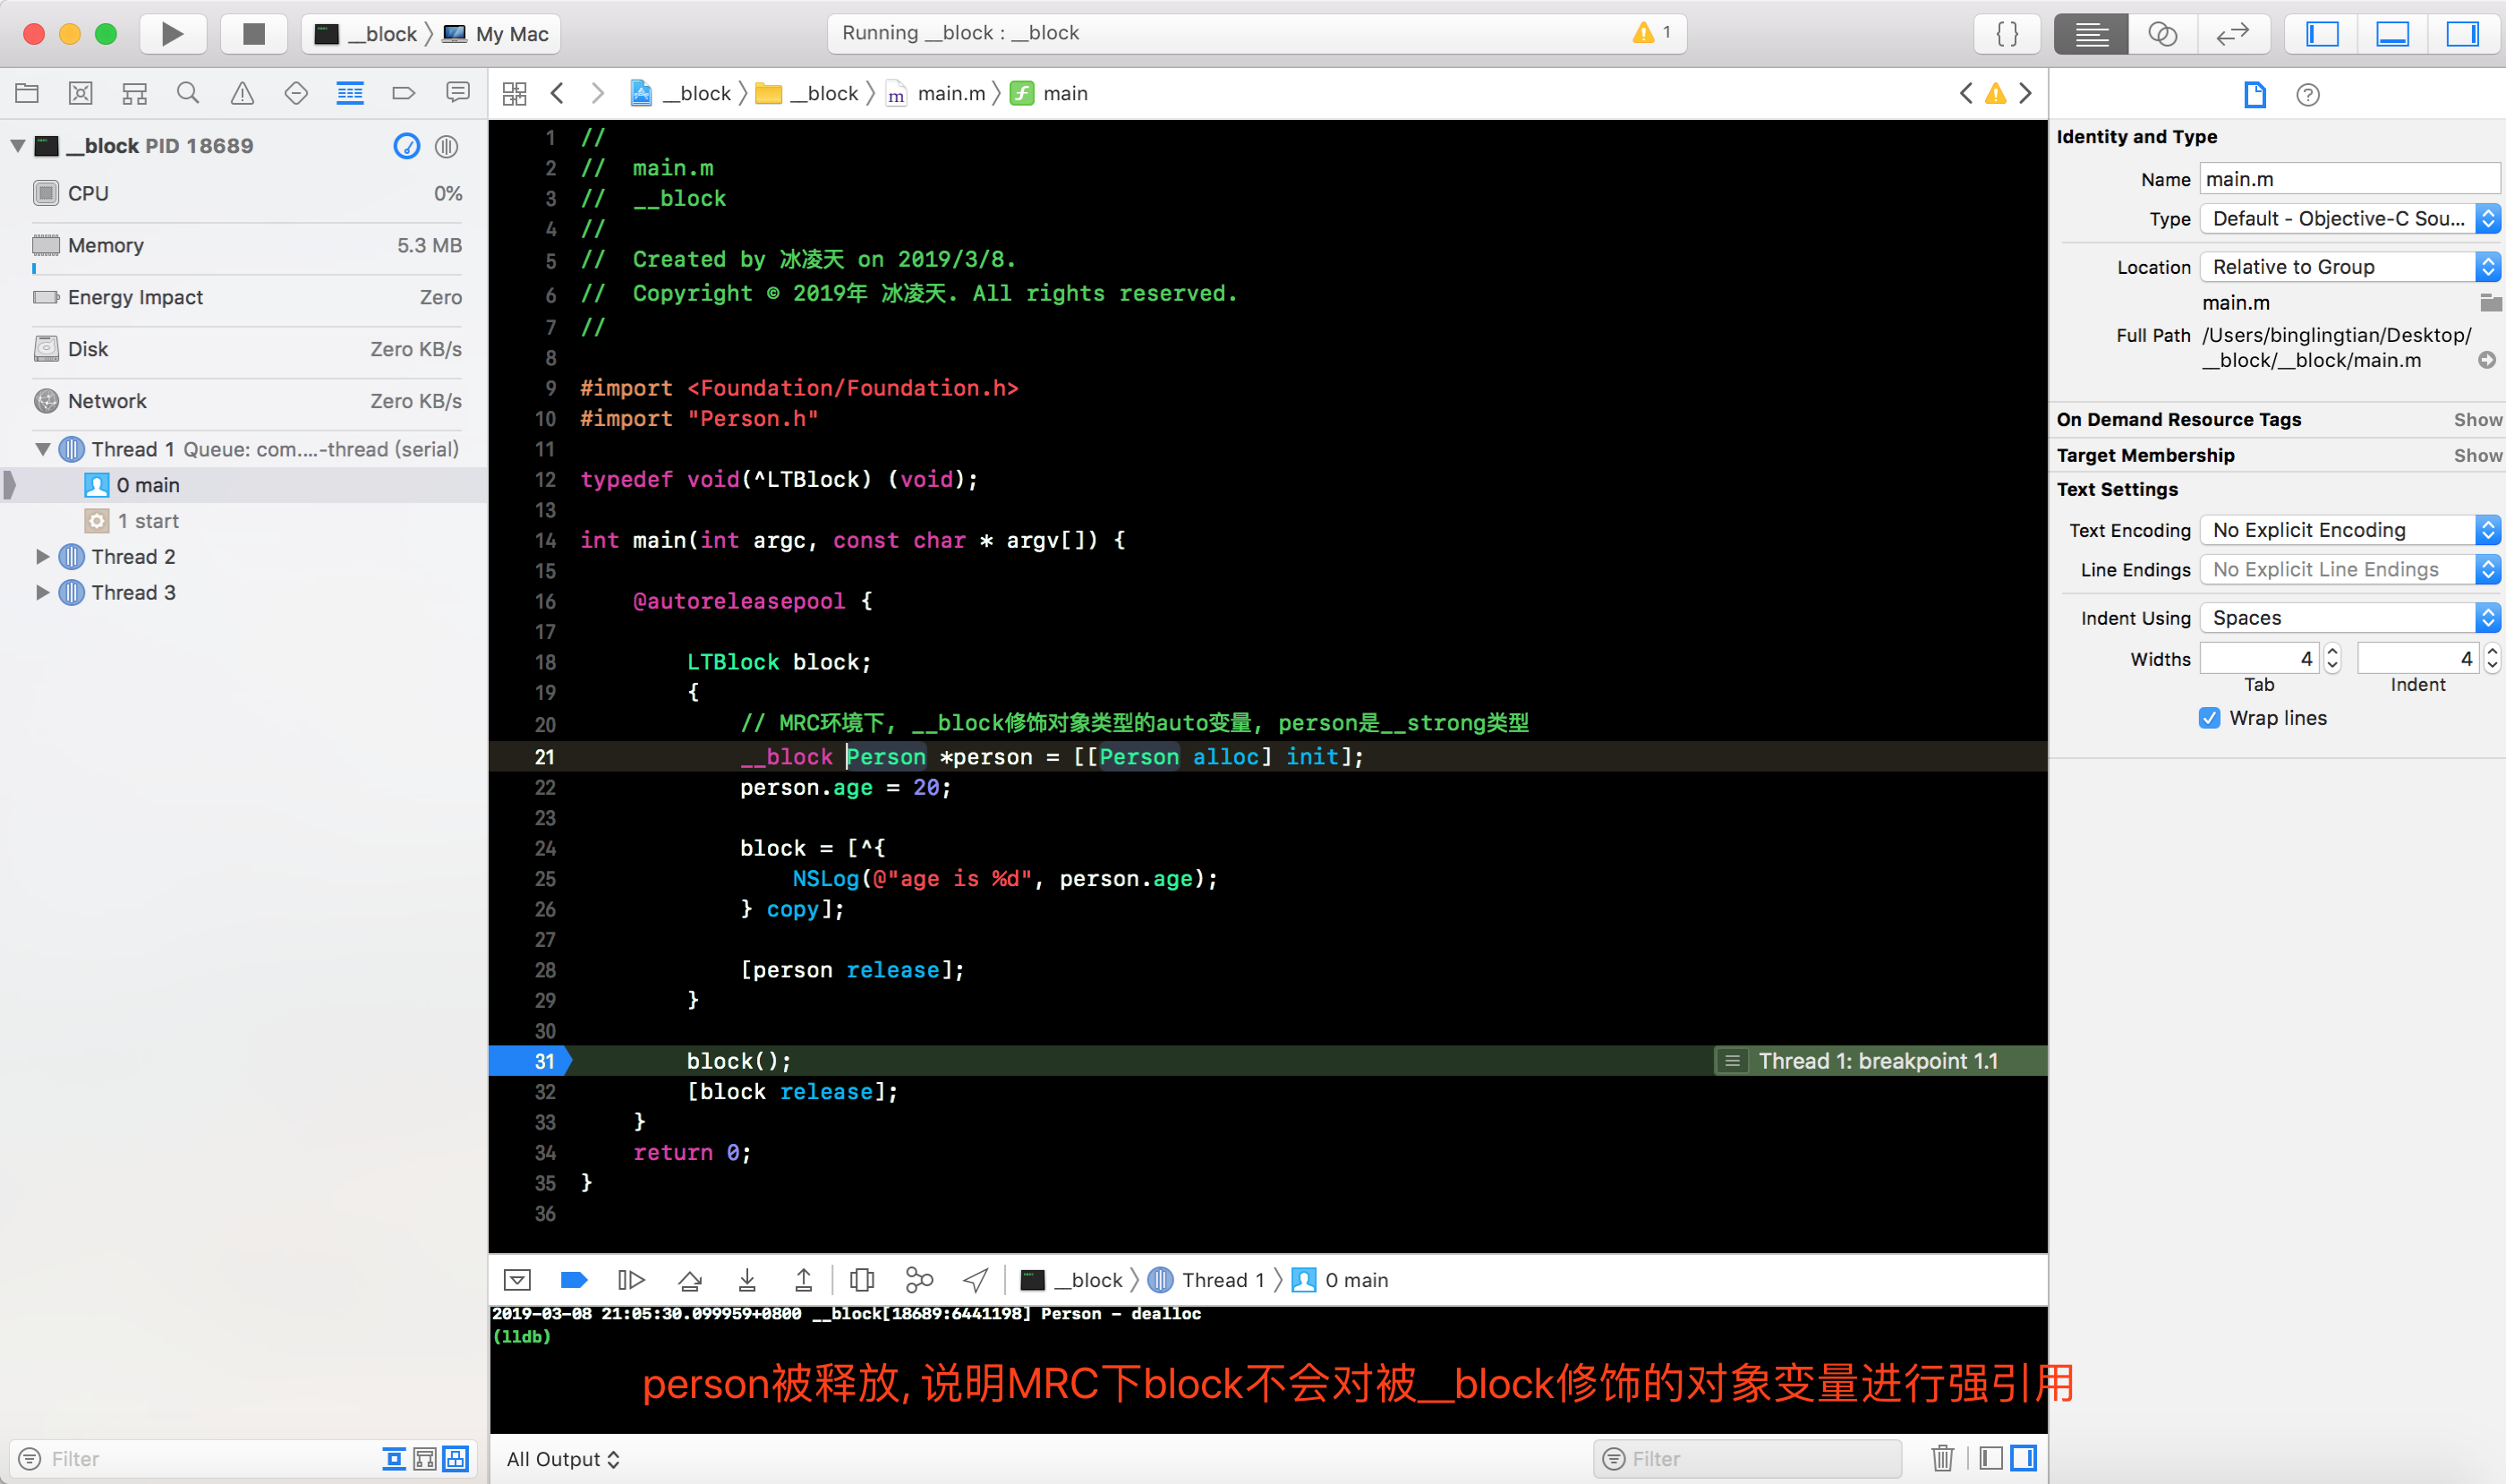Toggle the Wrap lines checkbox
2506x1484 pixels.
pyautogui.click(x=2210, y=718)
